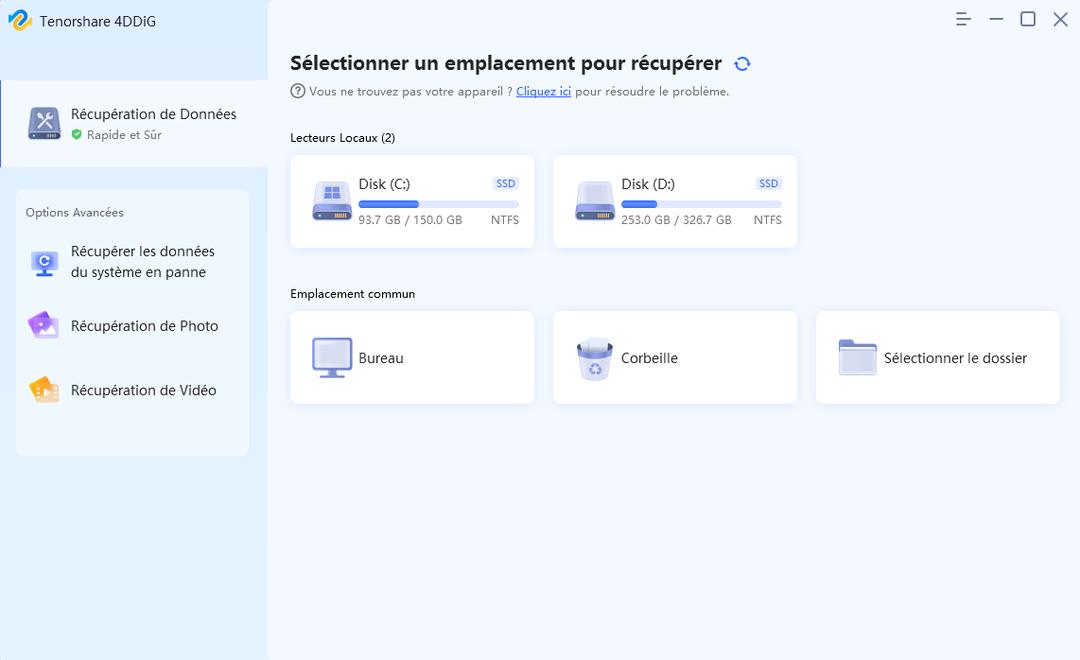Click the Disk (D:) usage bar

click(701, 204)
